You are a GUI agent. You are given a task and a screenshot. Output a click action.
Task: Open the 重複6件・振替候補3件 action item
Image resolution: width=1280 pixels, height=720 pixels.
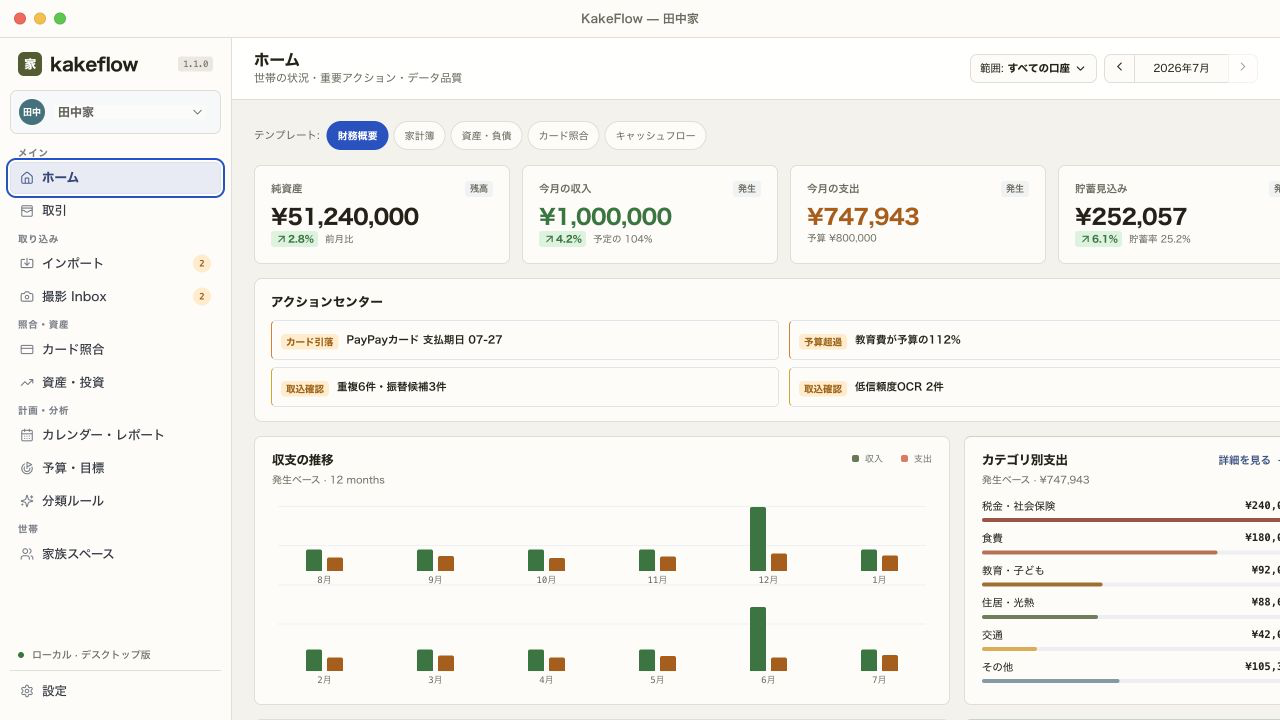pos(524,387)
